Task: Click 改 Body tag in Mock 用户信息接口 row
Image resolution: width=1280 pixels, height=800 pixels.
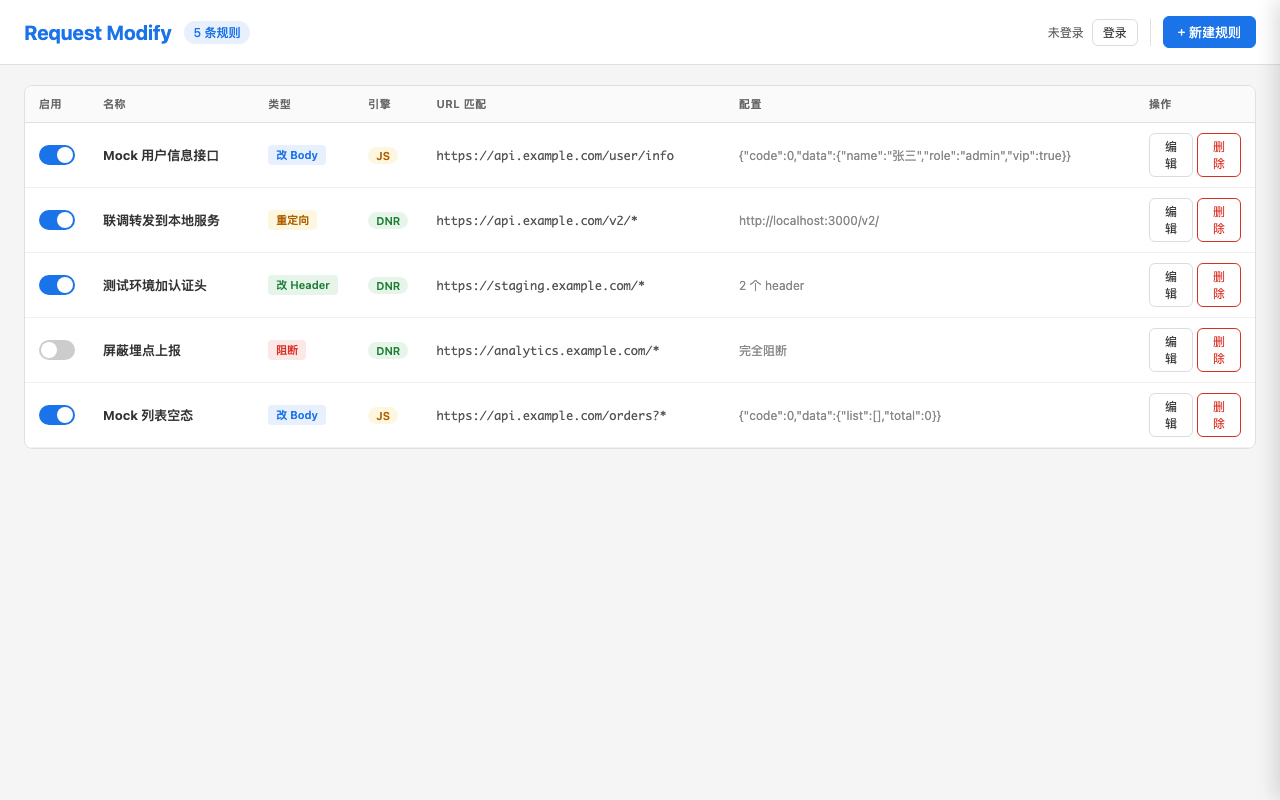Action: coord(297,155)
